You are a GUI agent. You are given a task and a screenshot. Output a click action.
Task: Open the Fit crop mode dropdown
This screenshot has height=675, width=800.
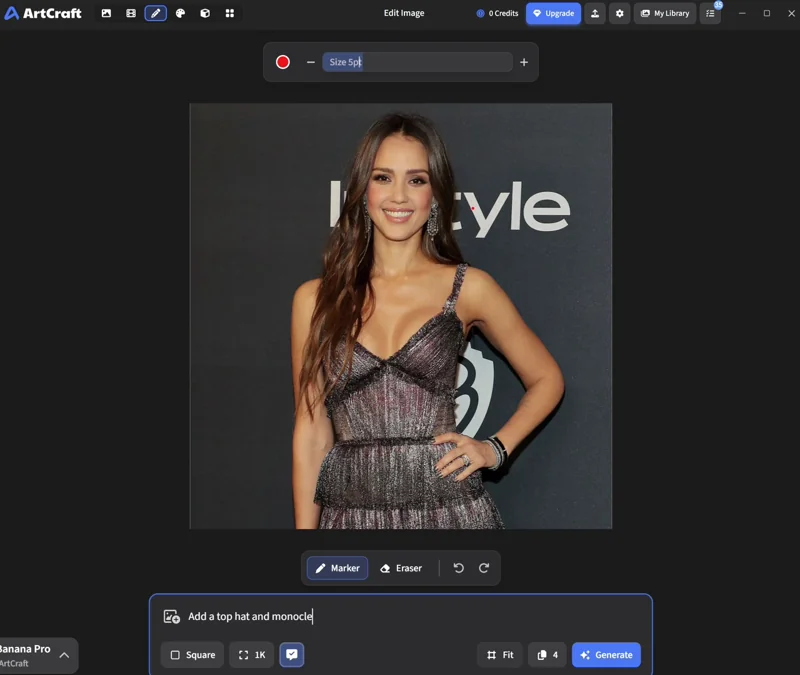499,655
